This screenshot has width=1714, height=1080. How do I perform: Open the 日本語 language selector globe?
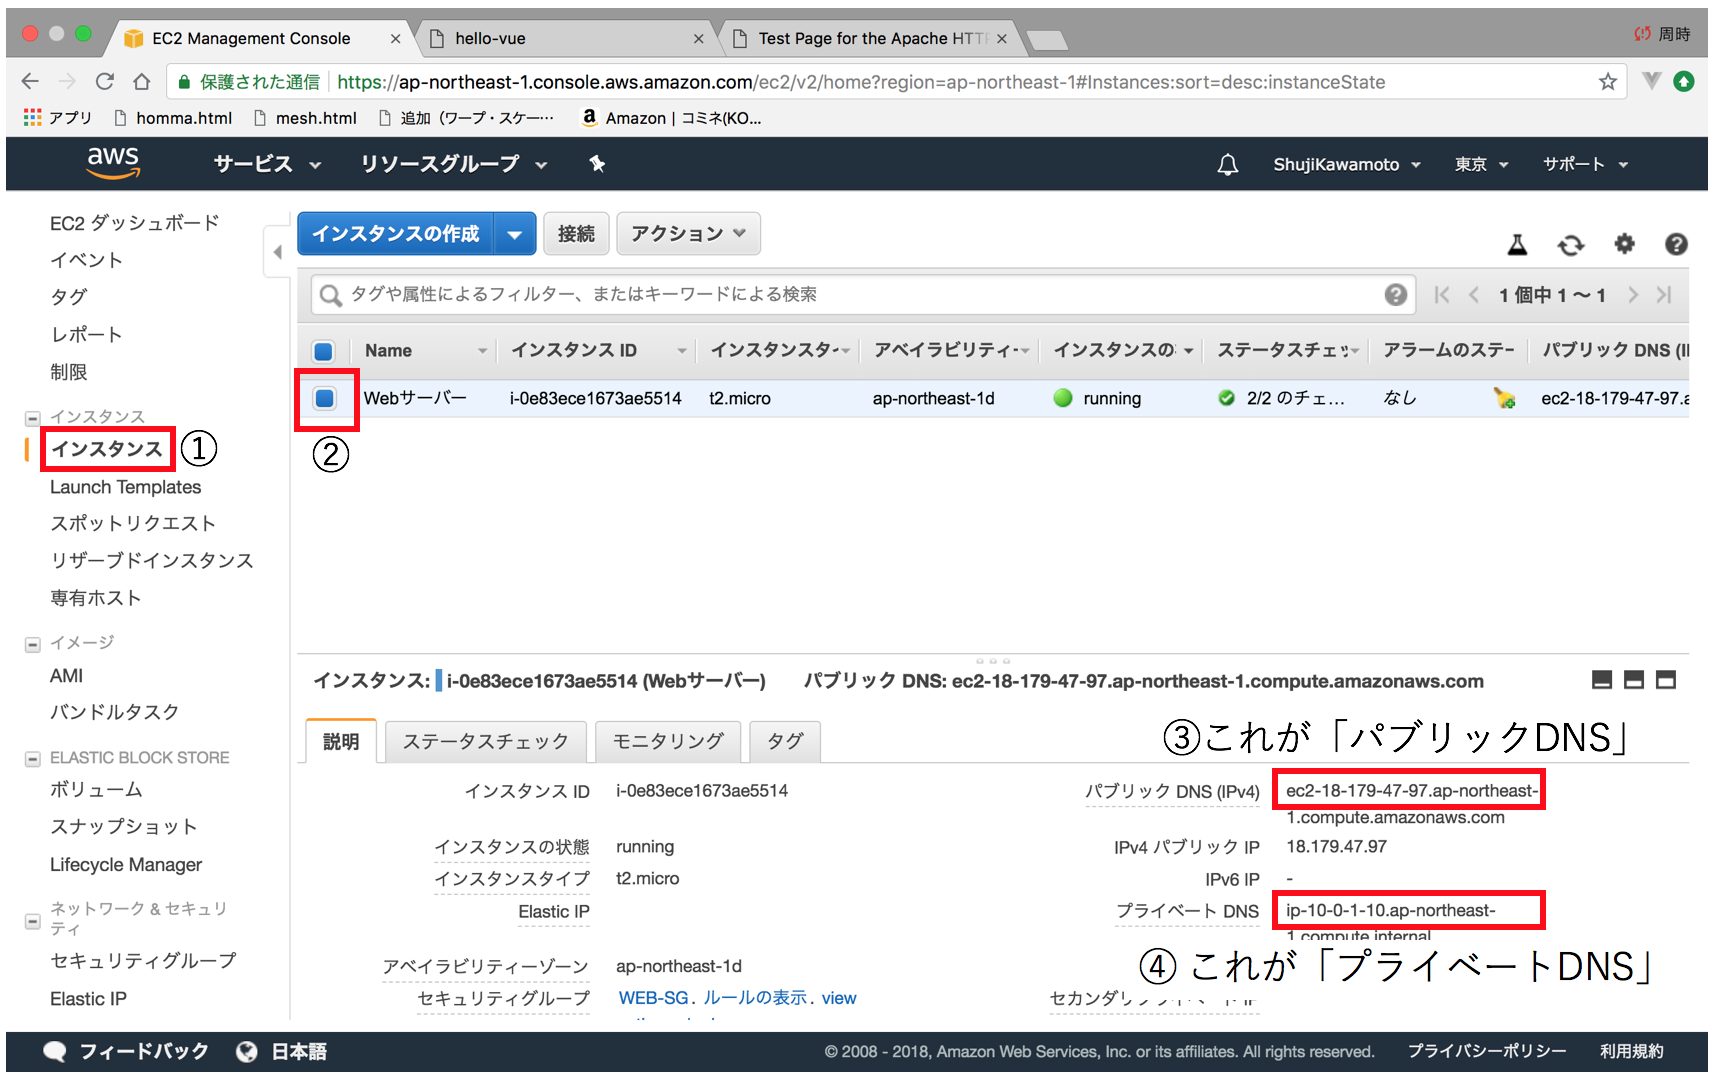coord(246,1051)
